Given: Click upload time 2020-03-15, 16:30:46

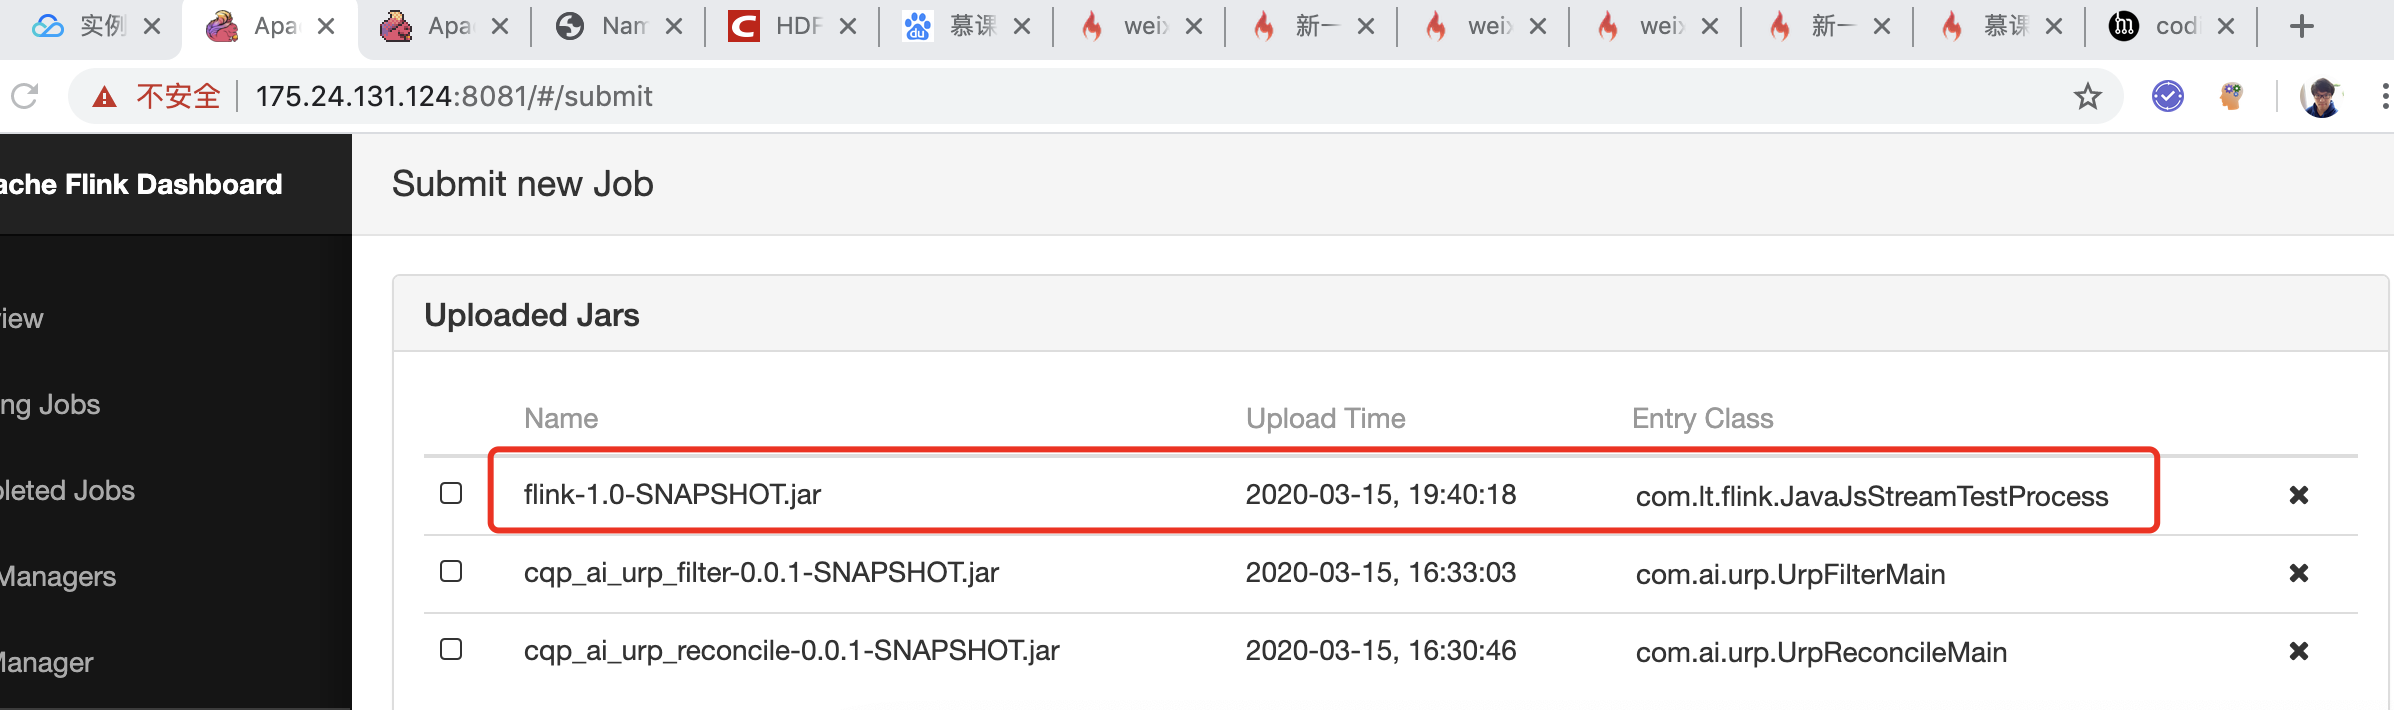Looking at the screenshot, I should 1380,650.
